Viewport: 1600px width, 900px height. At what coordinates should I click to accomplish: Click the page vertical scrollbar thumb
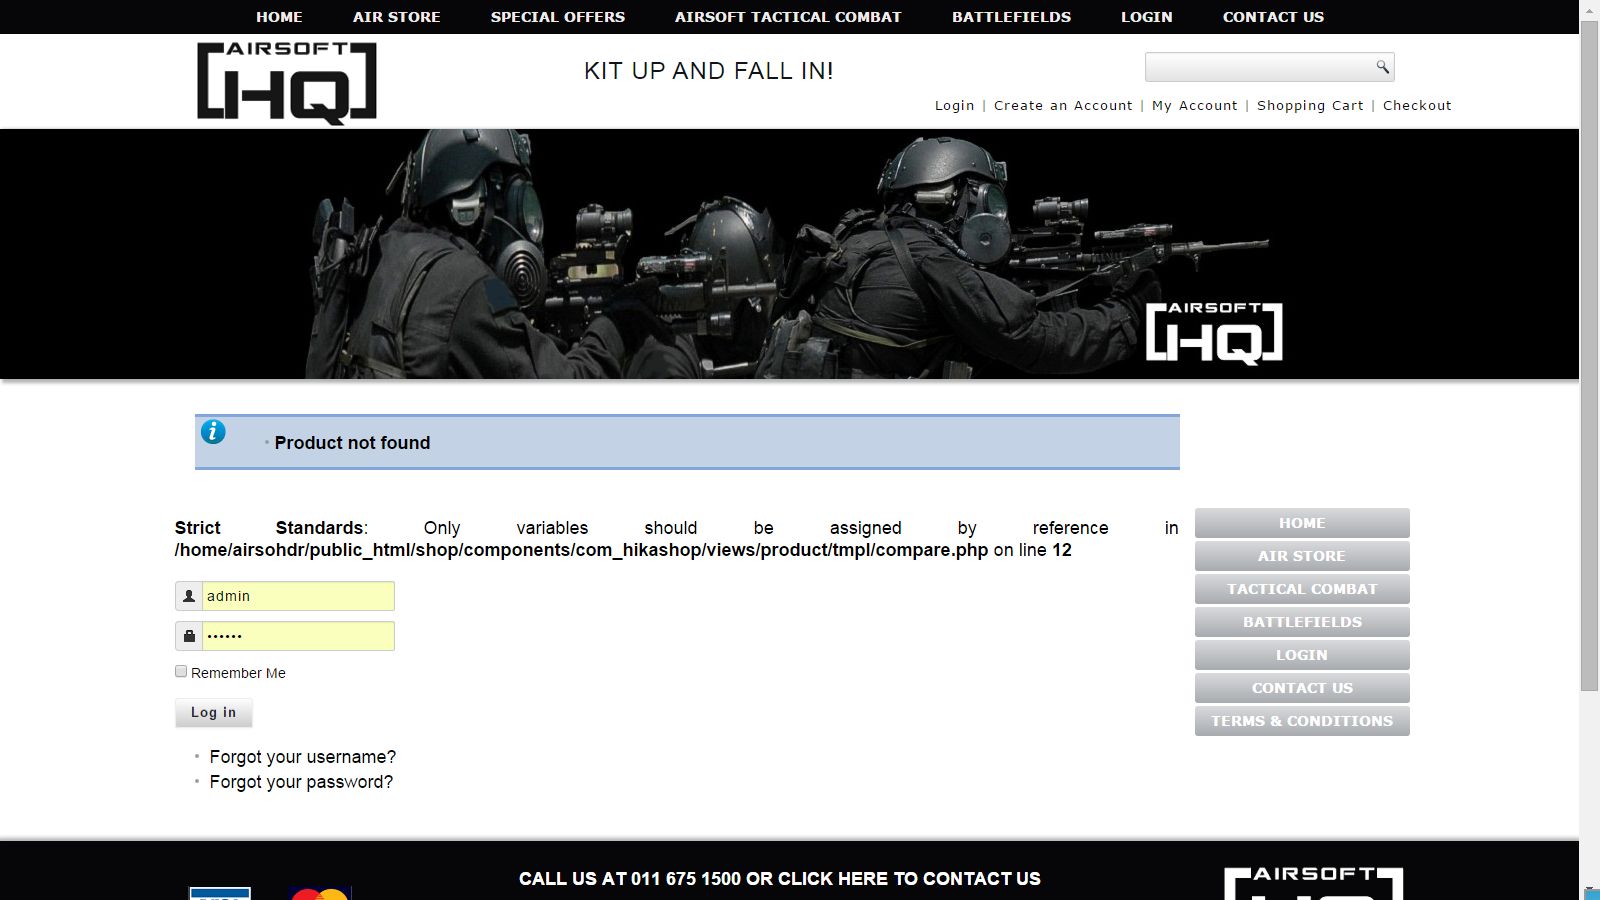tap(1589, 355)
